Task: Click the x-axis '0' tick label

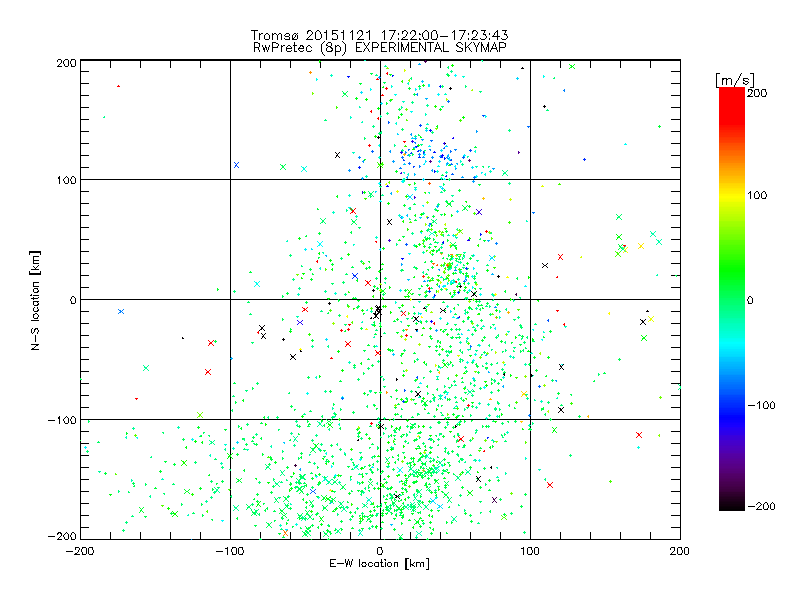Action: coord(380,551)
